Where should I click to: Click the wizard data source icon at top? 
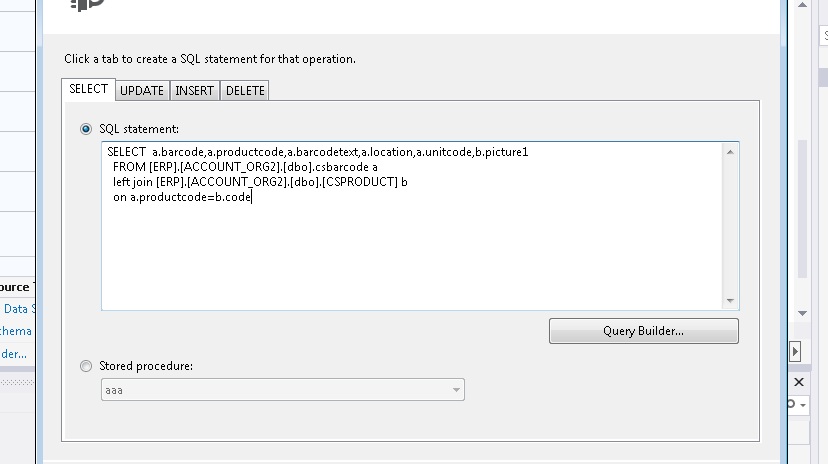coord(89,5)
